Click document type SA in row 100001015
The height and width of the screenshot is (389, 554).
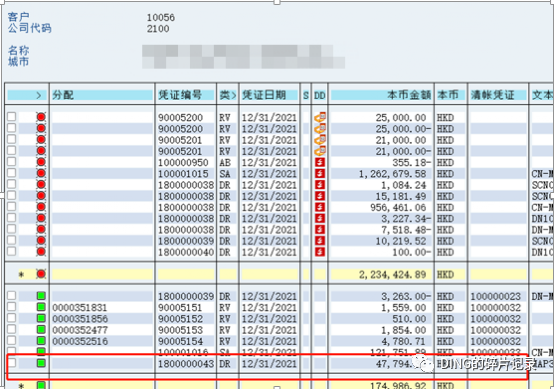[x=225, y=174]
